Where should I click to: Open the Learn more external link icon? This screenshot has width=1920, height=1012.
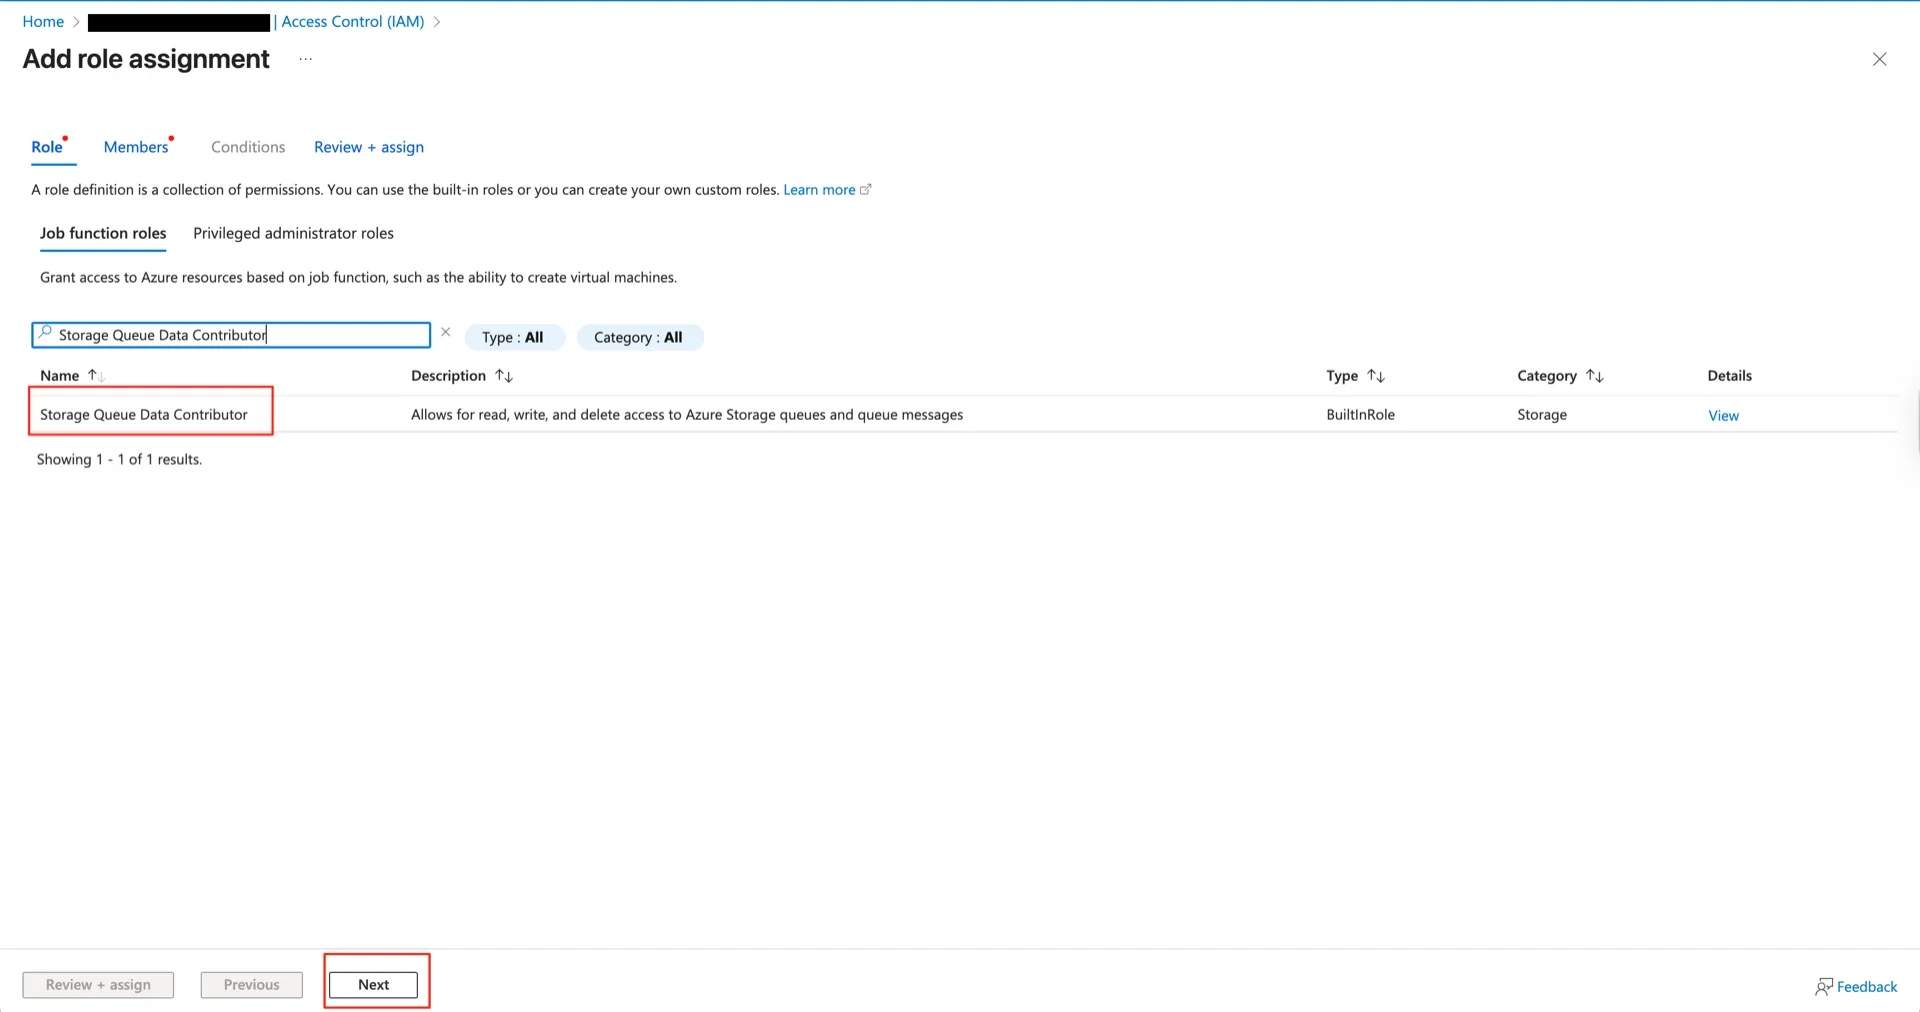click(x=866, y=189)
